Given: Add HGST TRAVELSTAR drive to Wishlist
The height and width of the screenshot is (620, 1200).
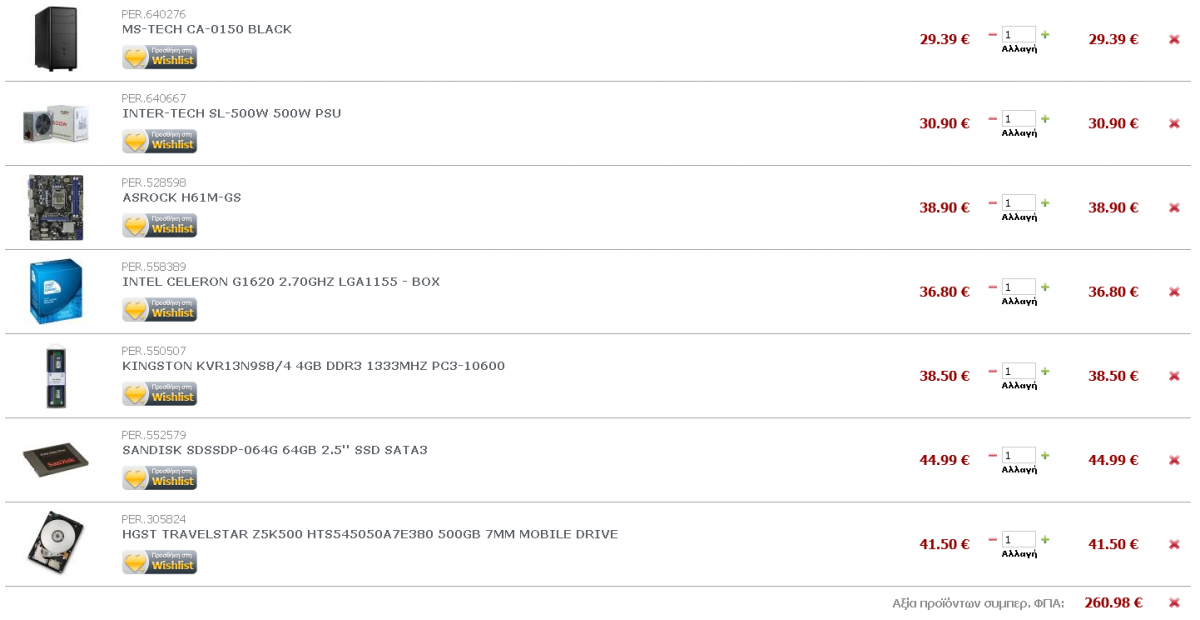Looking at the screenshot, I should tap(160, 562).
